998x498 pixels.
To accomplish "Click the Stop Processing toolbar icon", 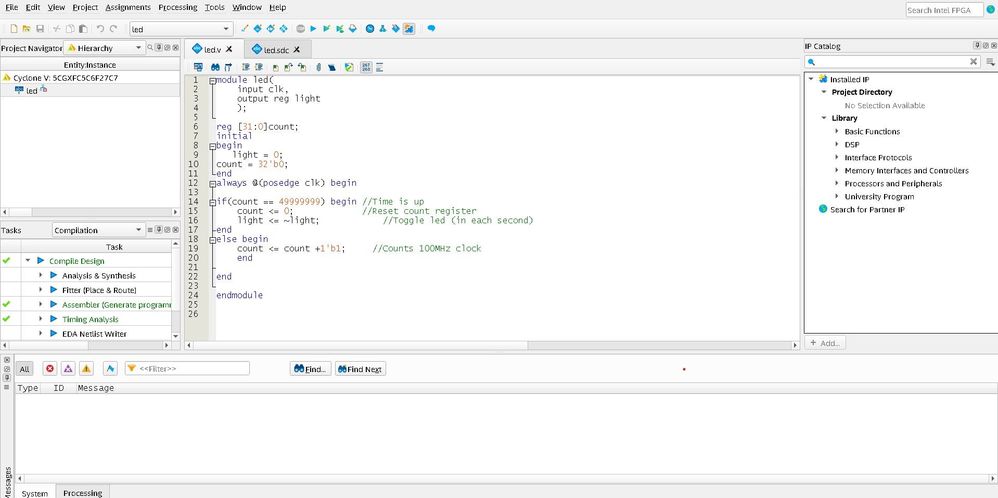I will 300,29.
